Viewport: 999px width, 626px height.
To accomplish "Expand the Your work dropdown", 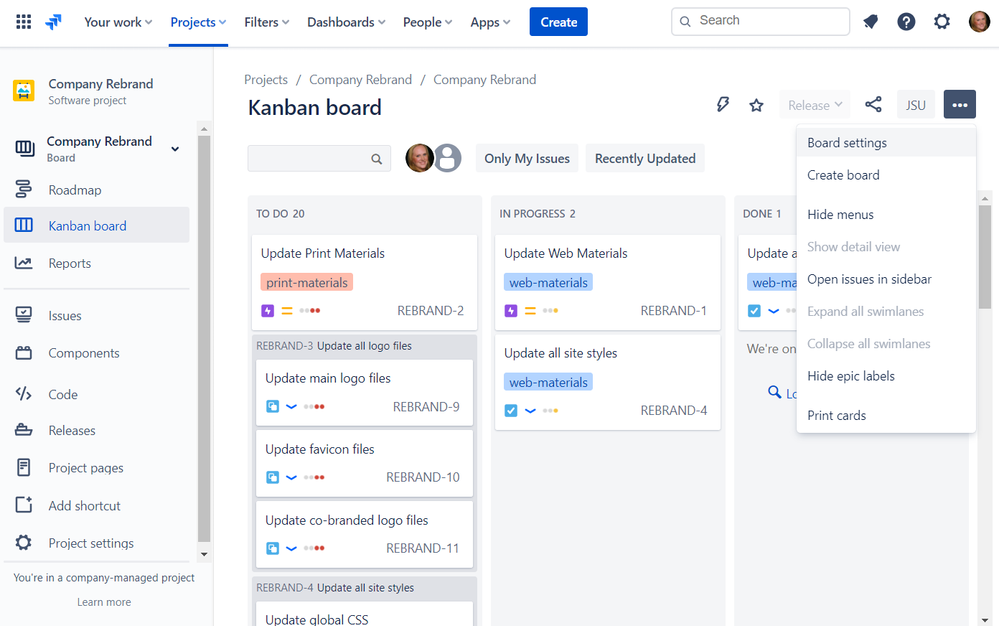I will click(x=118, y=22).
